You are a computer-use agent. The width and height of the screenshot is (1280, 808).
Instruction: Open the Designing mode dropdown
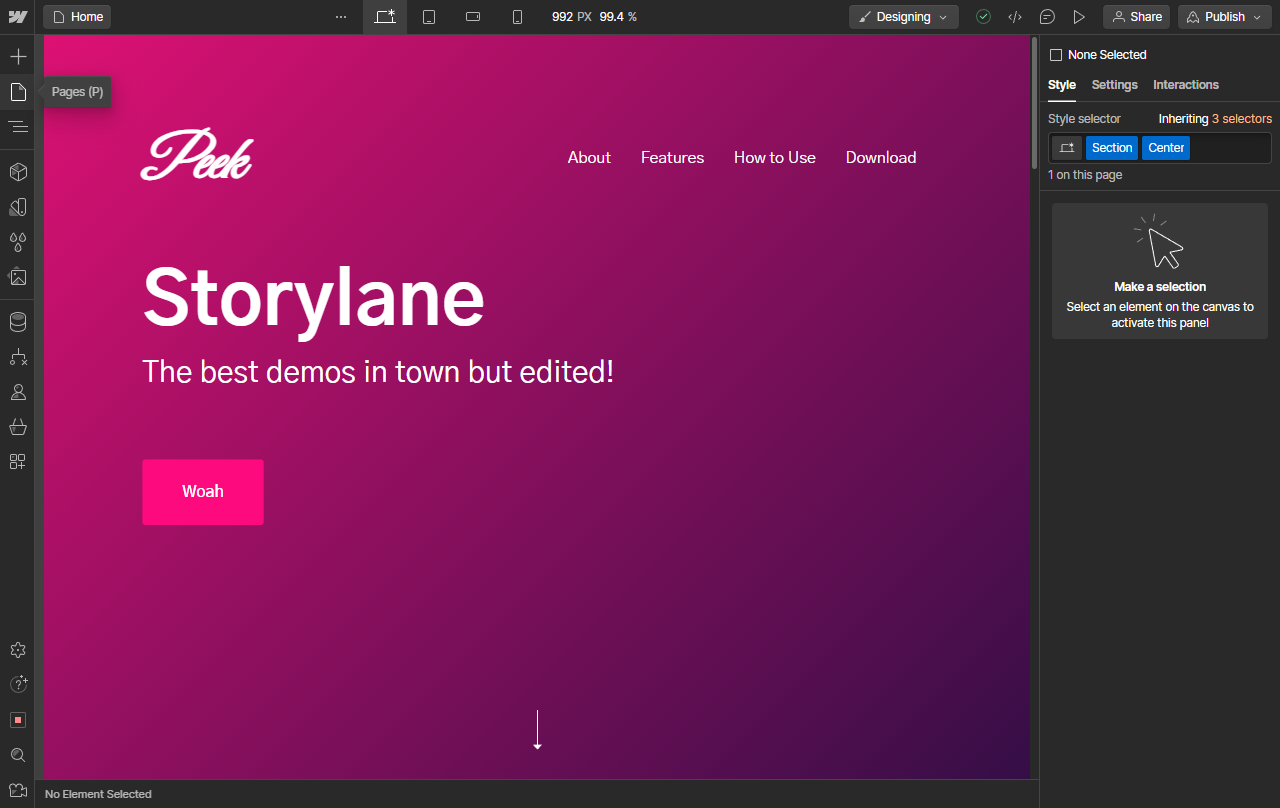click(904, 17)
